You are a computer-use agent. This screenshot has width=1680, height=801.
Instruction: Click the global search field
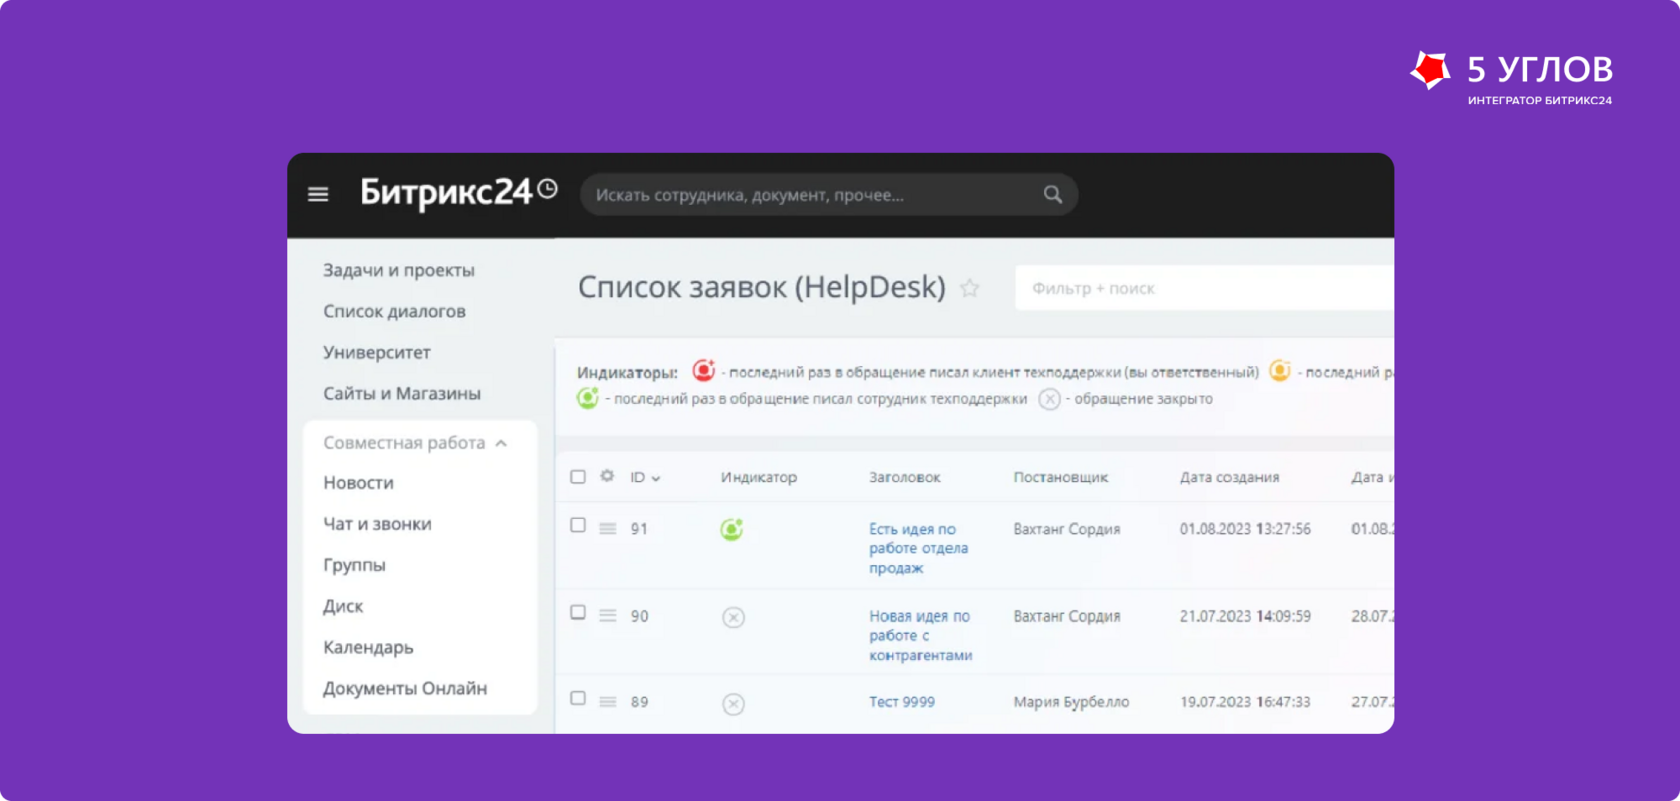click(x=829, y=194)
